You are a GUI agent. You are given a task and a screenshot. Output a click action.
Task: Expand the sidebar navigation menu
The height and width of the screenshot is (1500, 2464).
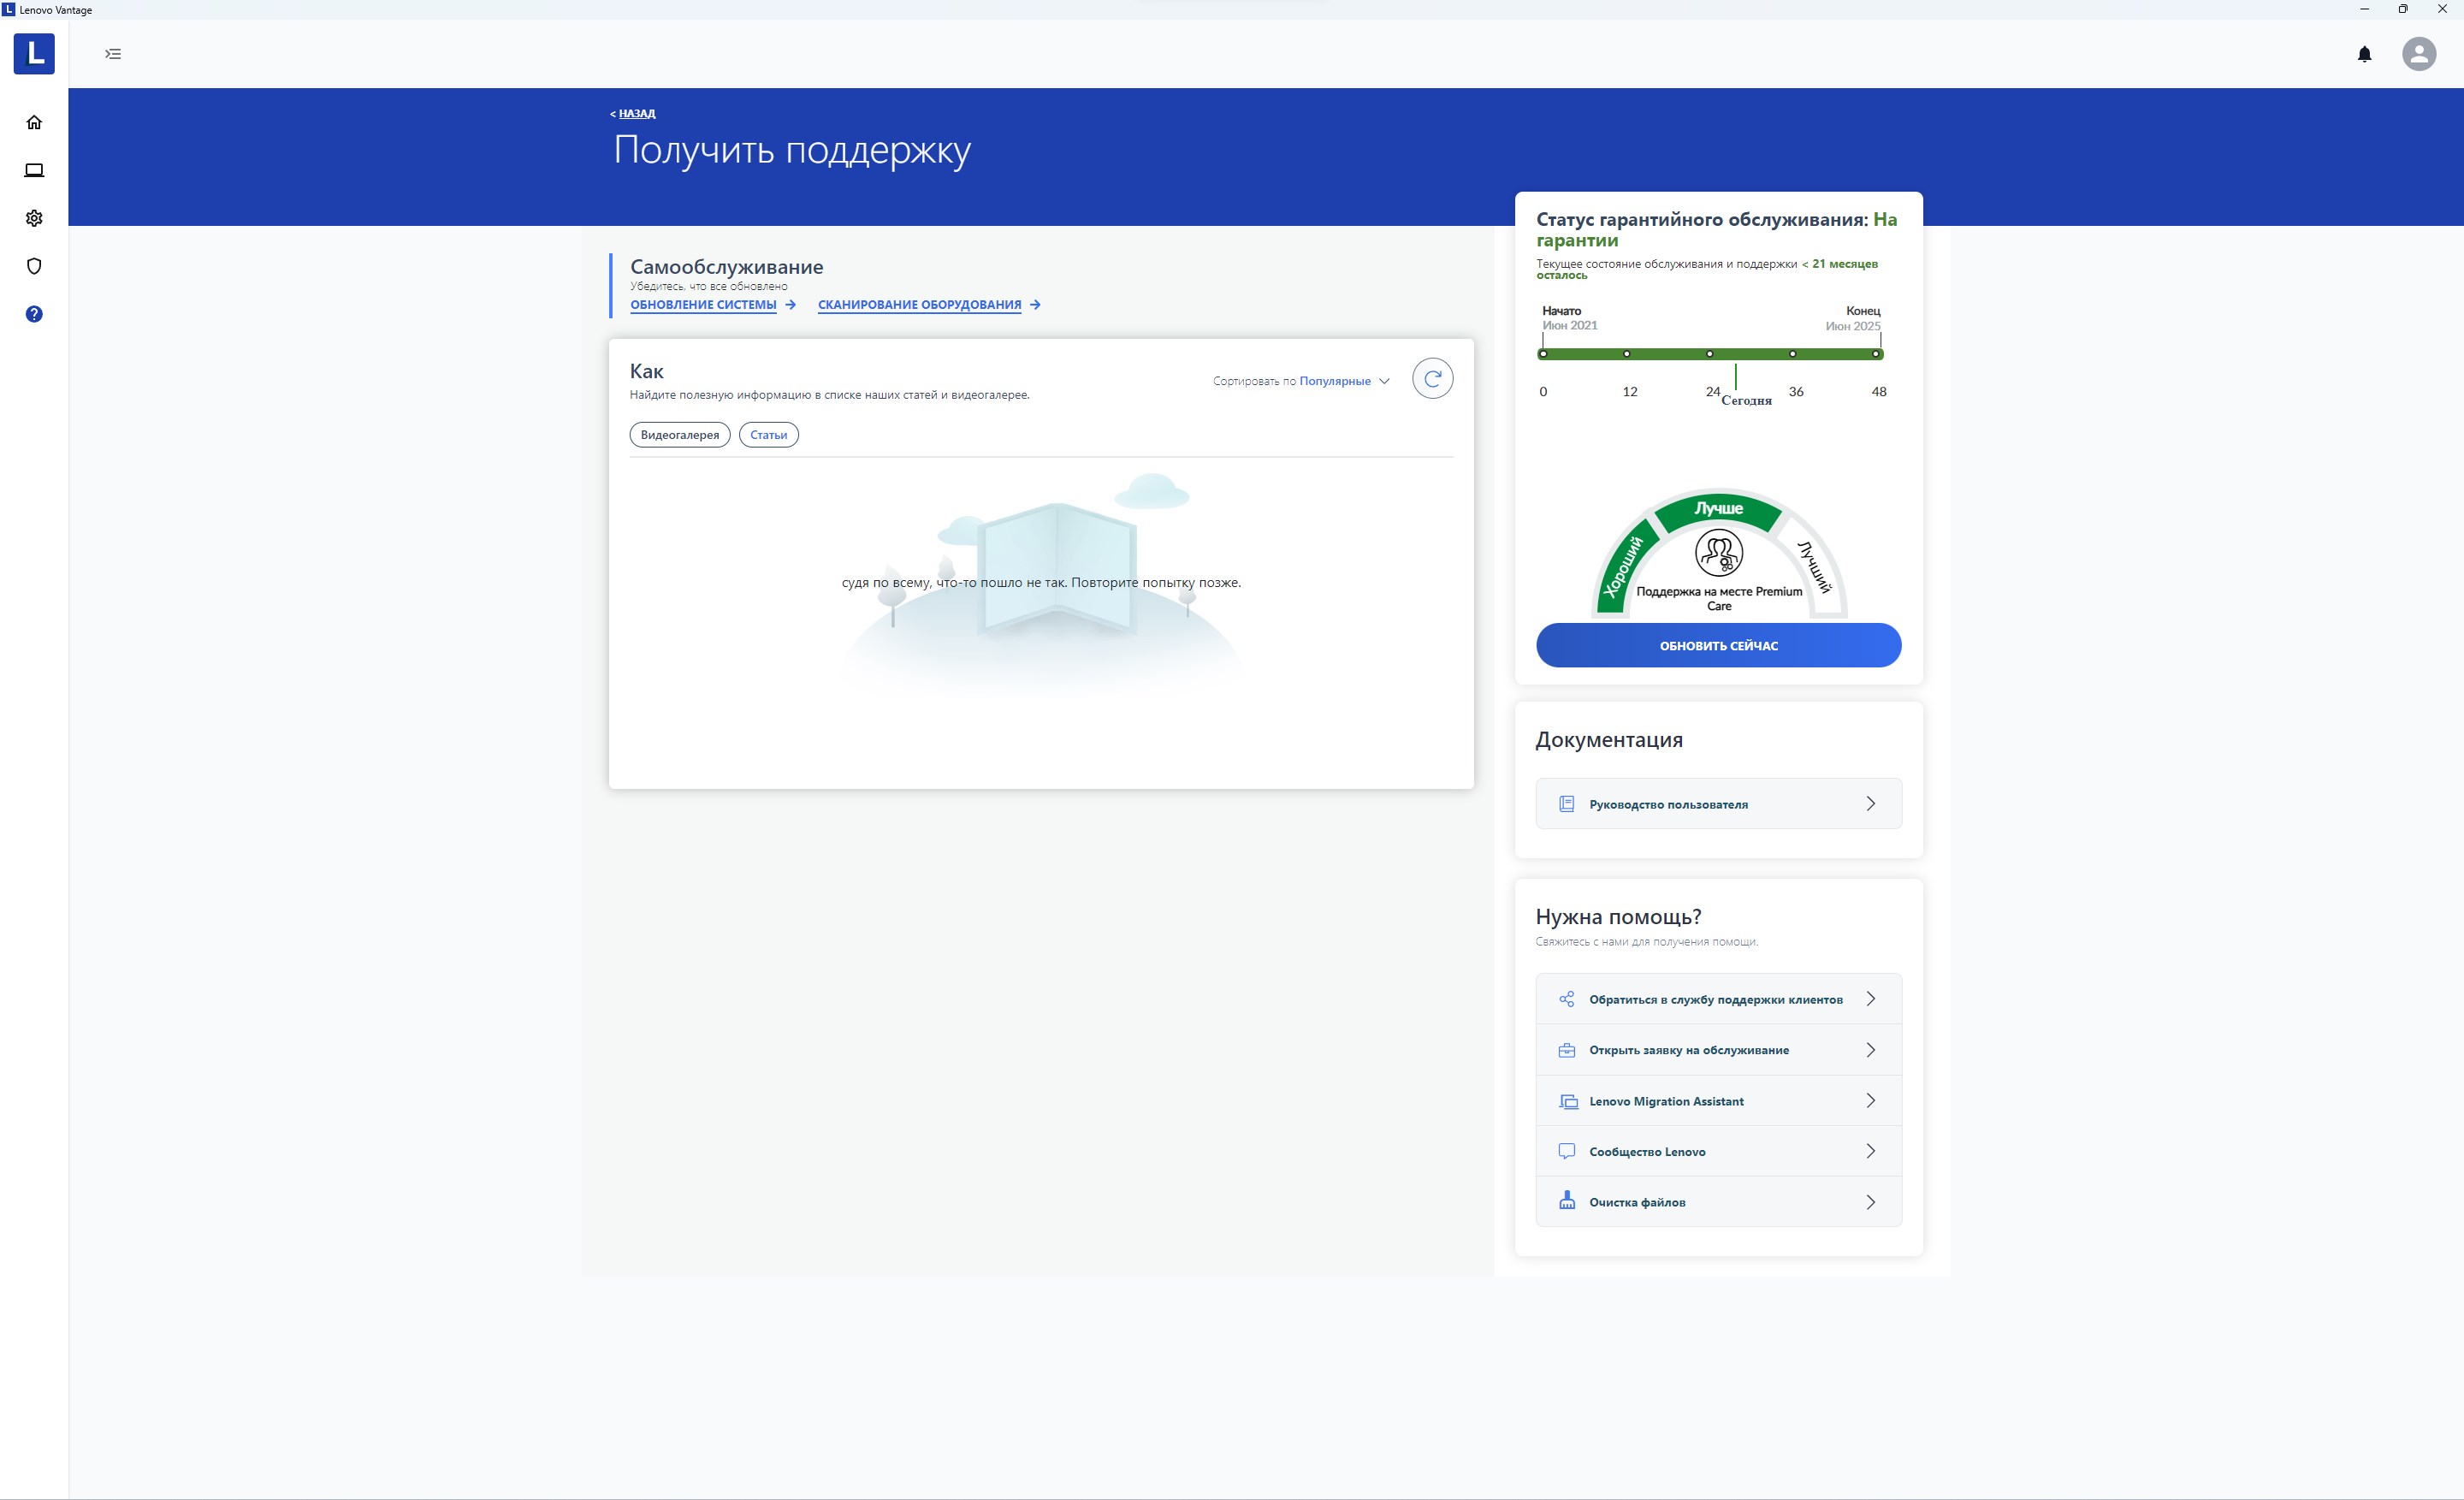[x=113, y=54]
